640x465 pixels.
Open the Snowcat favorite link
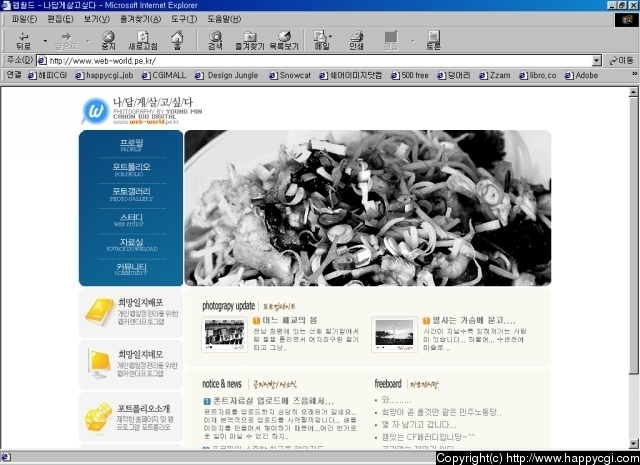coord(290,75)
